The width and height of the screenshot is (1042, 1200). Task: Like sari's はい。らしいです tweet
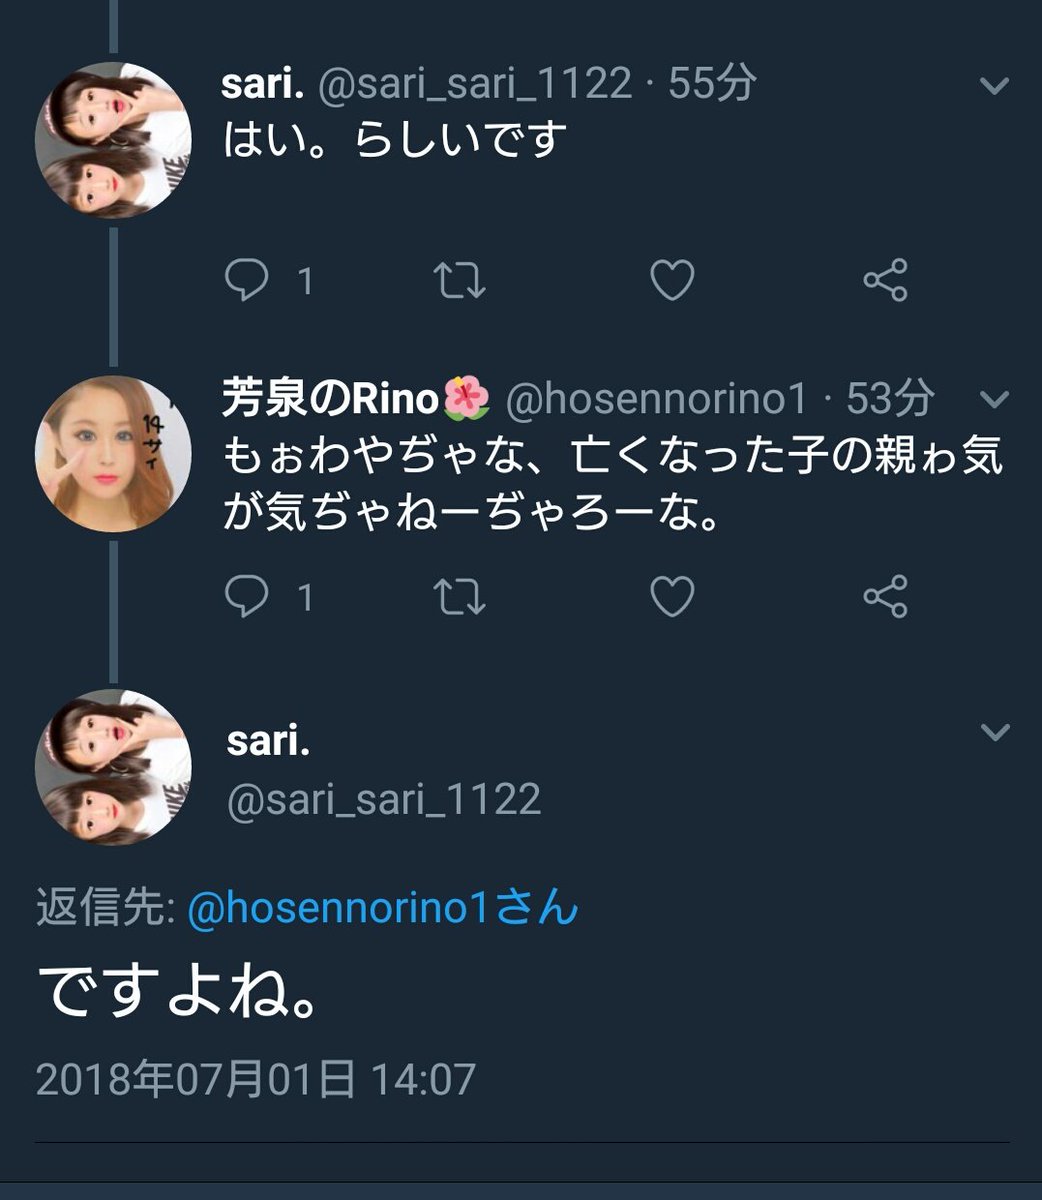pyautogui.click(x=672, y=281)
